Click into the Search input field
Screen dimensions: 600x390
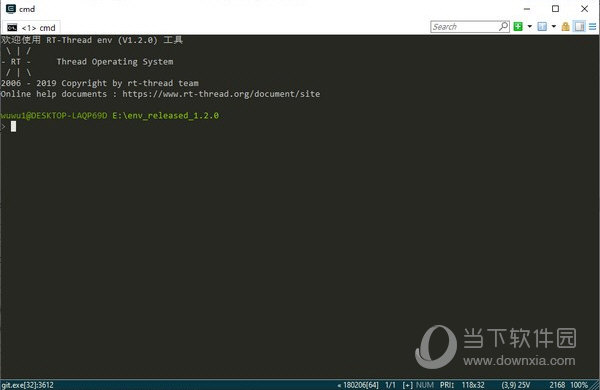pos(464,27)
